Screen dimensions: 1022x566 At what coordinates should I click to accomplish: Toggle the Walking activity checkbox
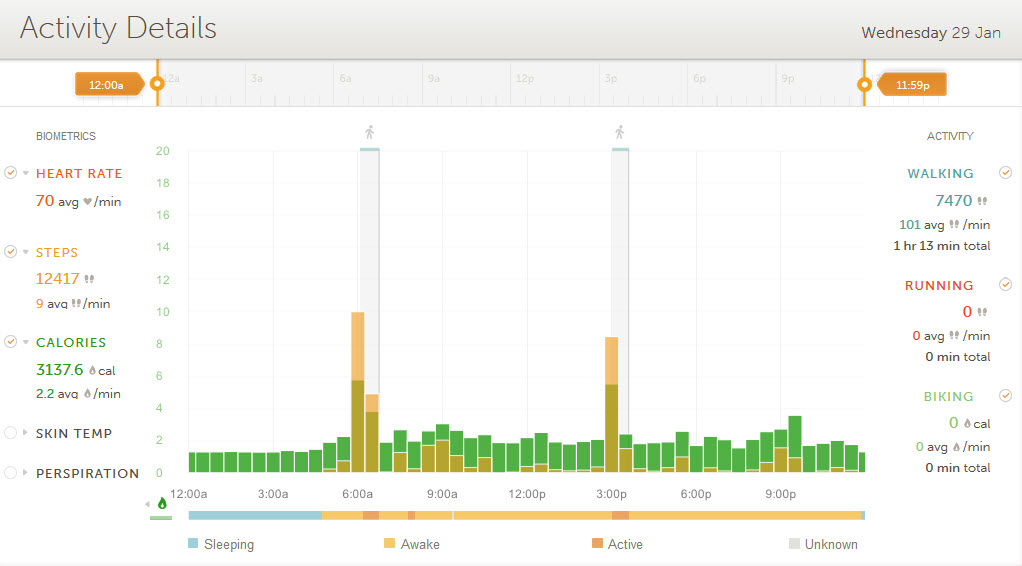[1005, 173]
